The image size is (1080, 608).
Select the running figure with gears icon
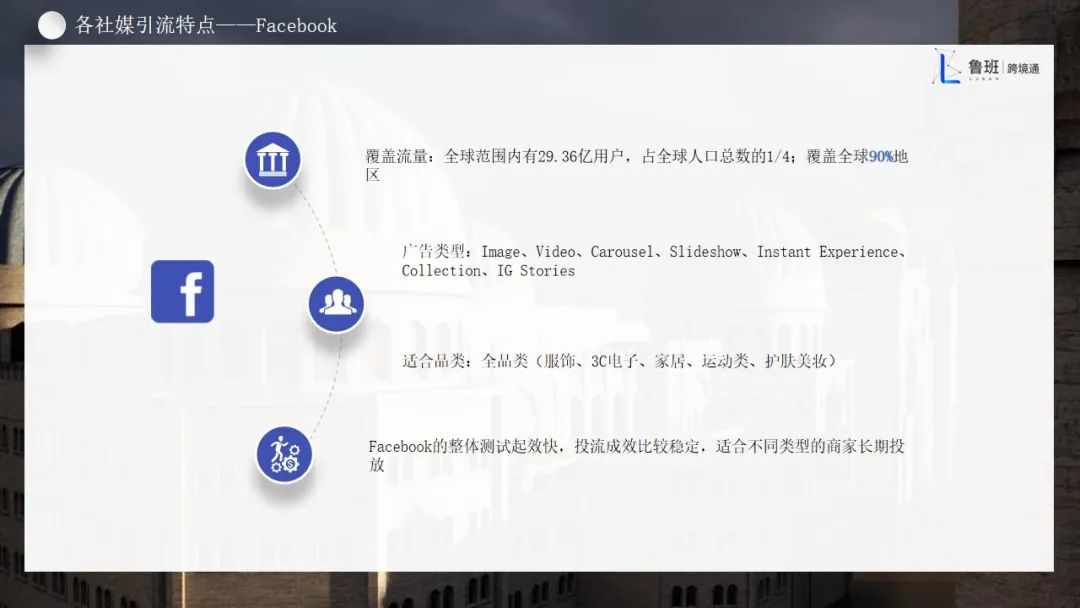[284, 454]
